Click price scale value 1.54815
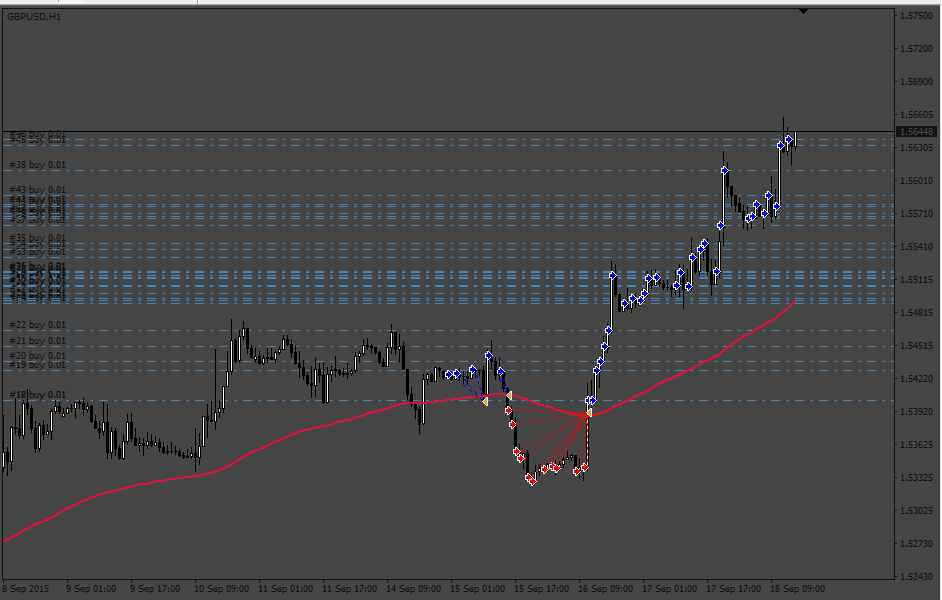The height and width of the screenshot is (600, 942). coord(916,313)
